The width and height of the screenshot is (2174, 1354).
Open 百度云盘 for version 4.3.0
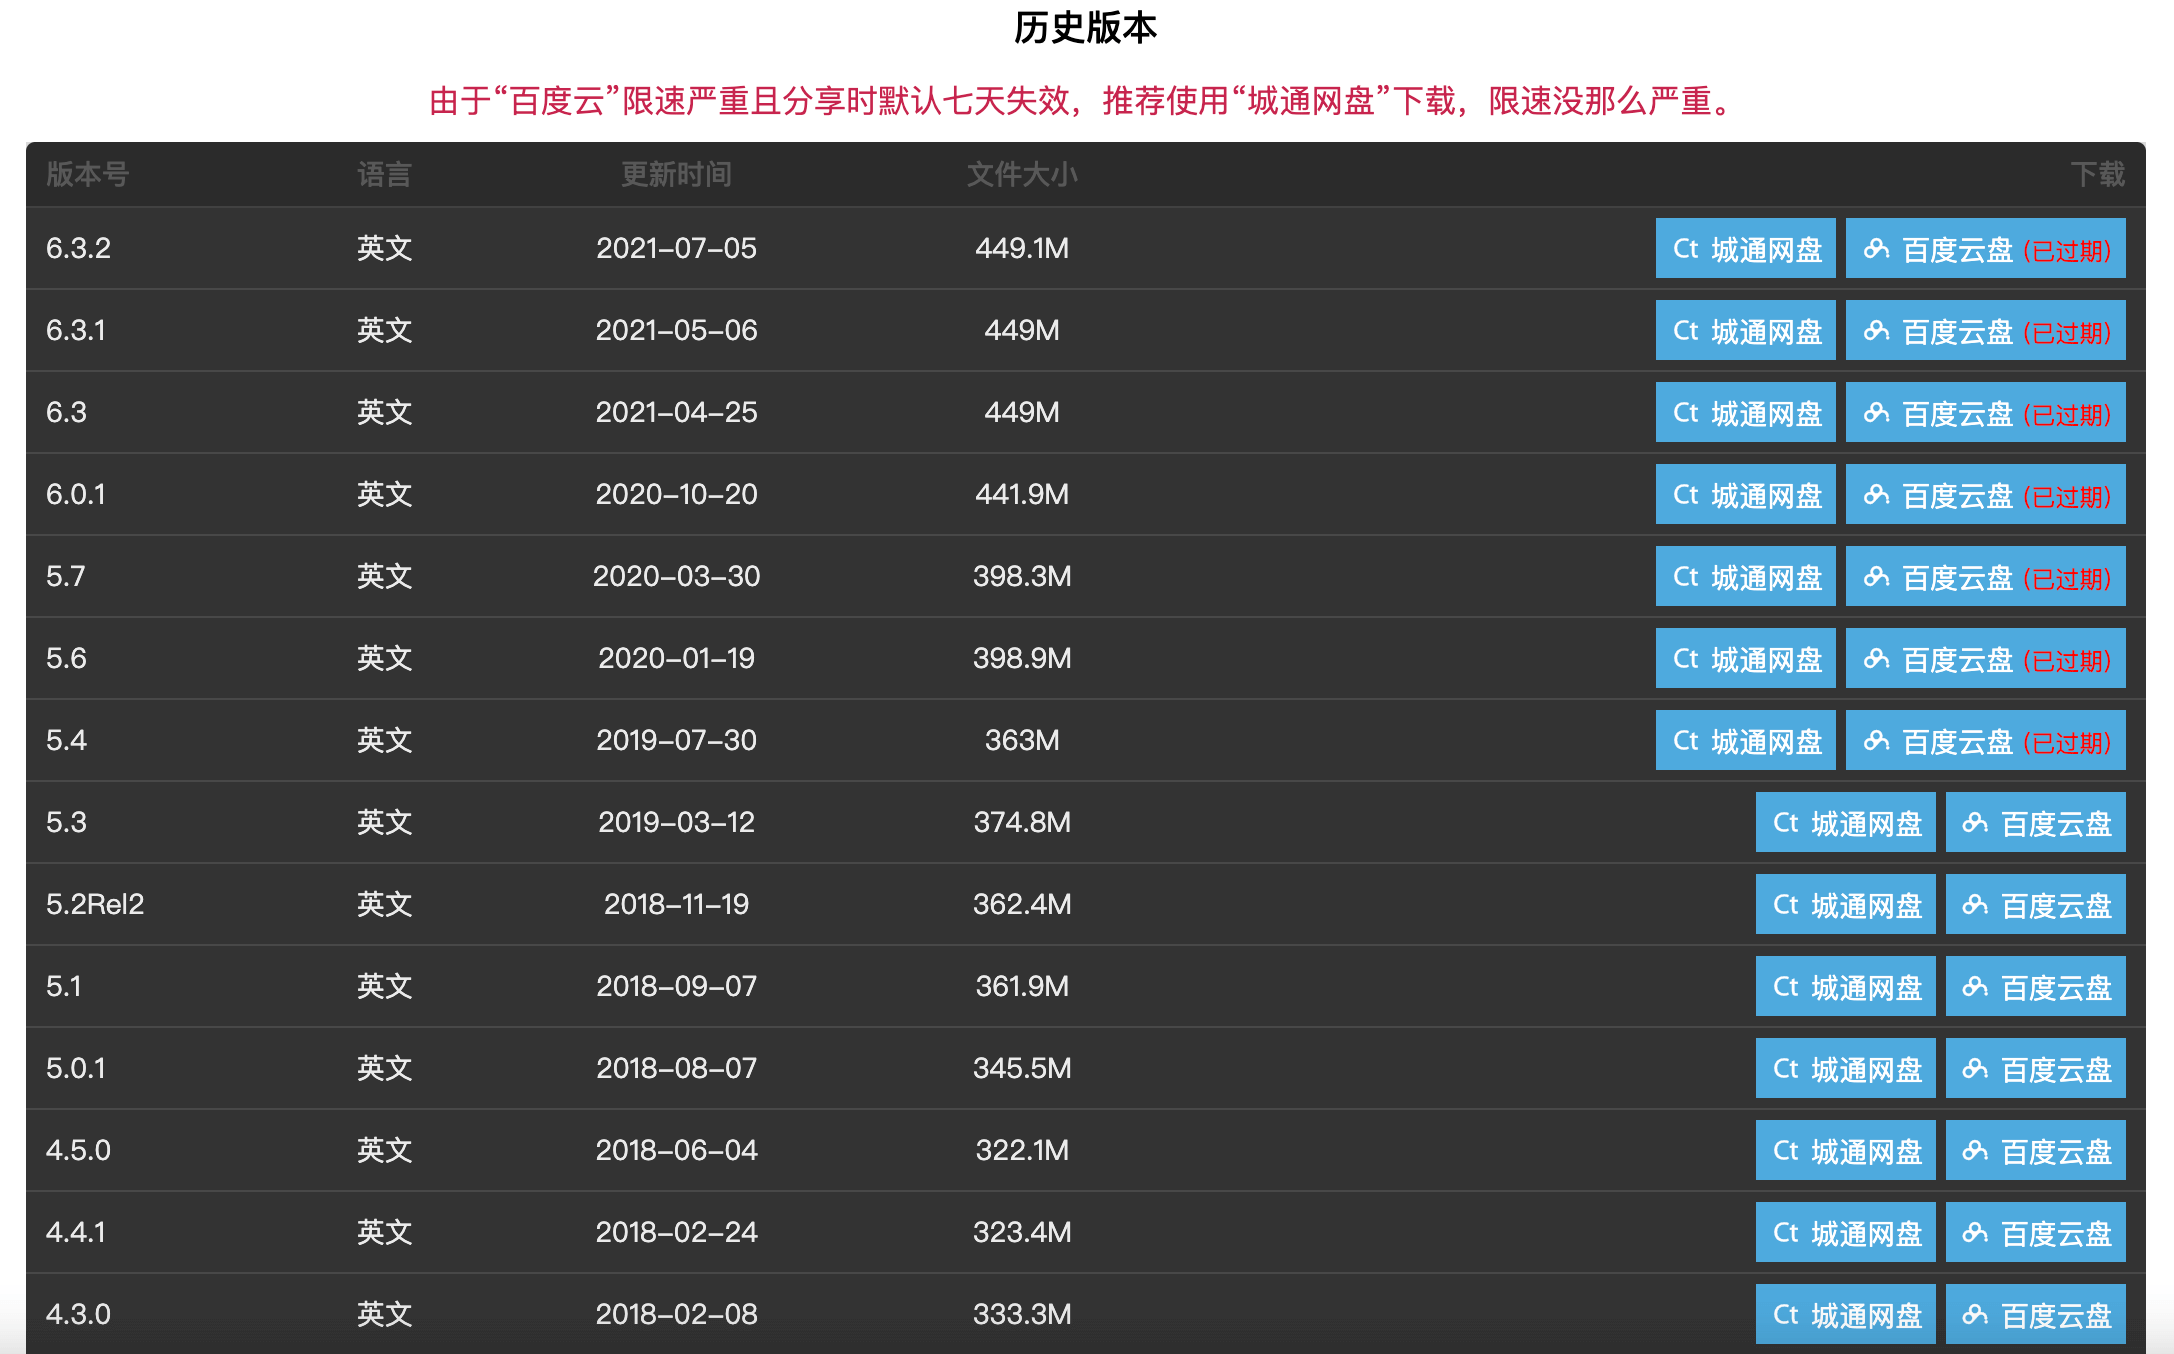[2035, 1314]
